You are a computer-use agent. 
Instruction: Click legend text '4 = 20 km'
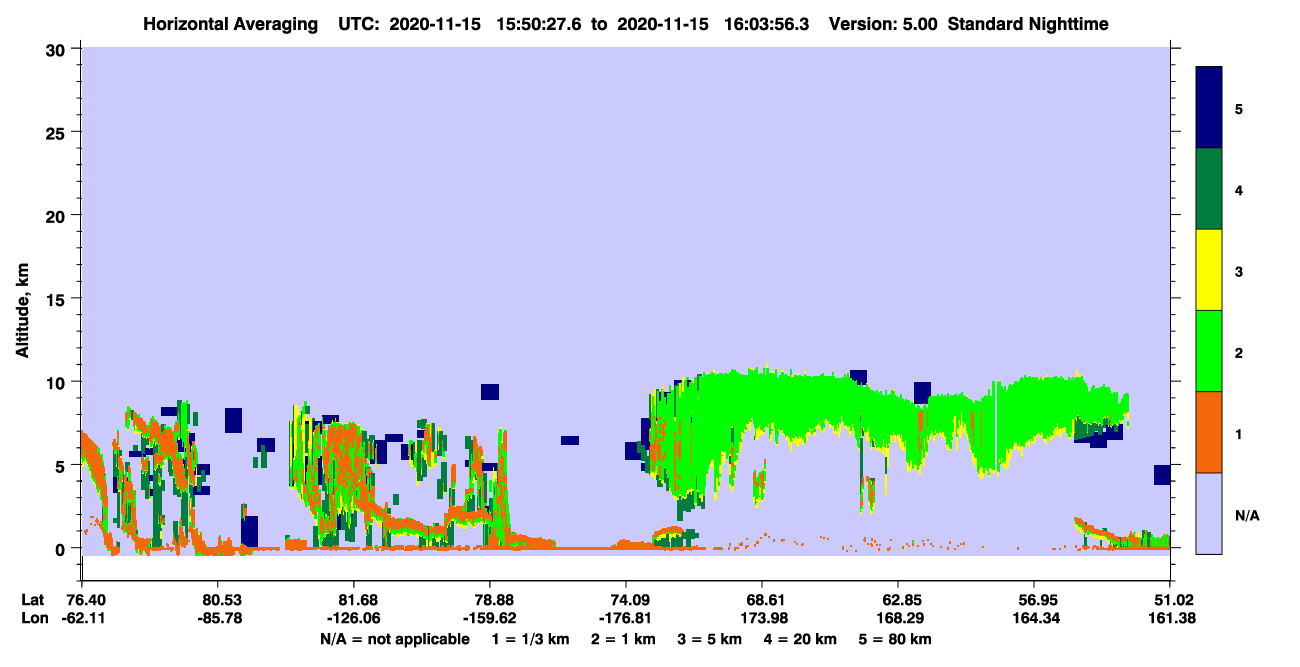click(x=803, y=639)
